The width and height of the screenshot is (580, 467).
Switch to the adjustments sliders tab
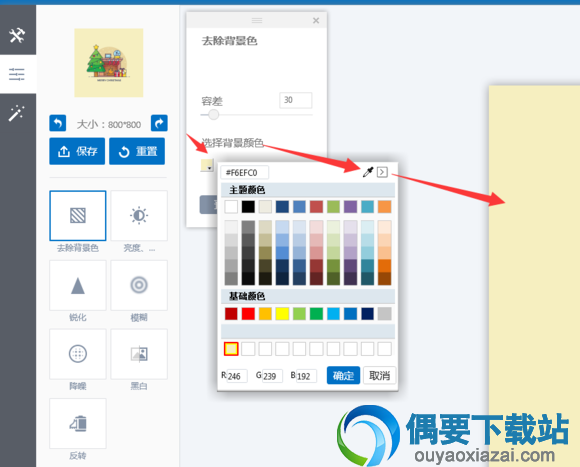pyautogui.click(x=17, y=74)
